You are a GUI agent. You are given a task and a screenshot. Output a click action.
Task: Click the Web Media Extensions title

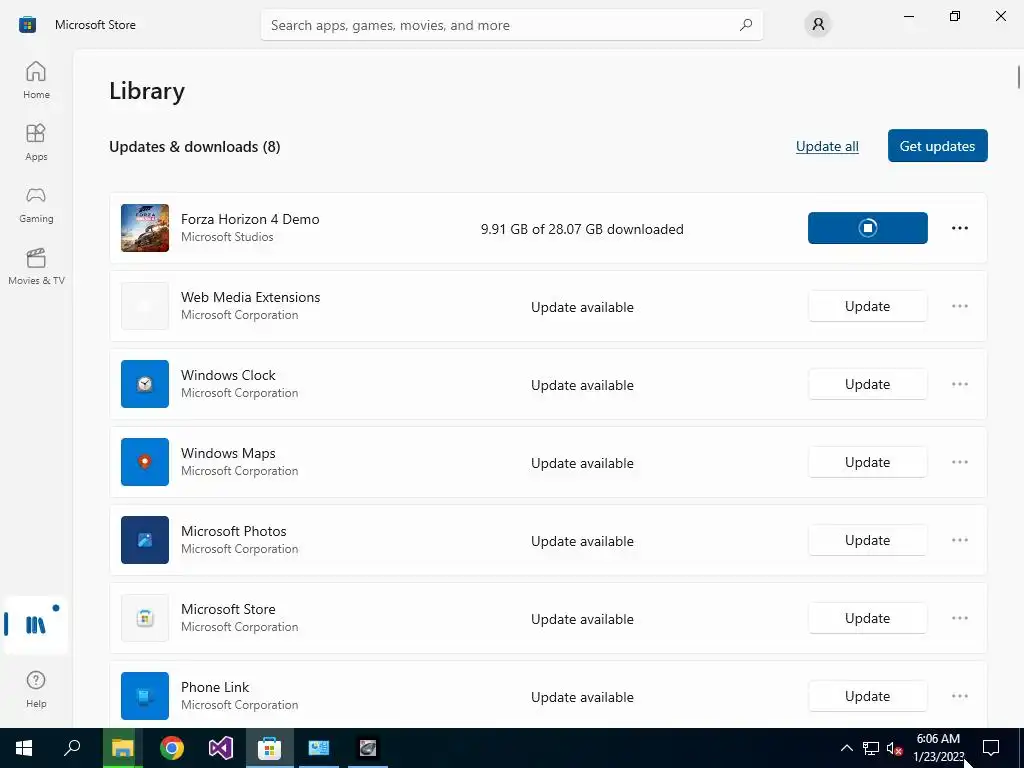coord(251,297)
